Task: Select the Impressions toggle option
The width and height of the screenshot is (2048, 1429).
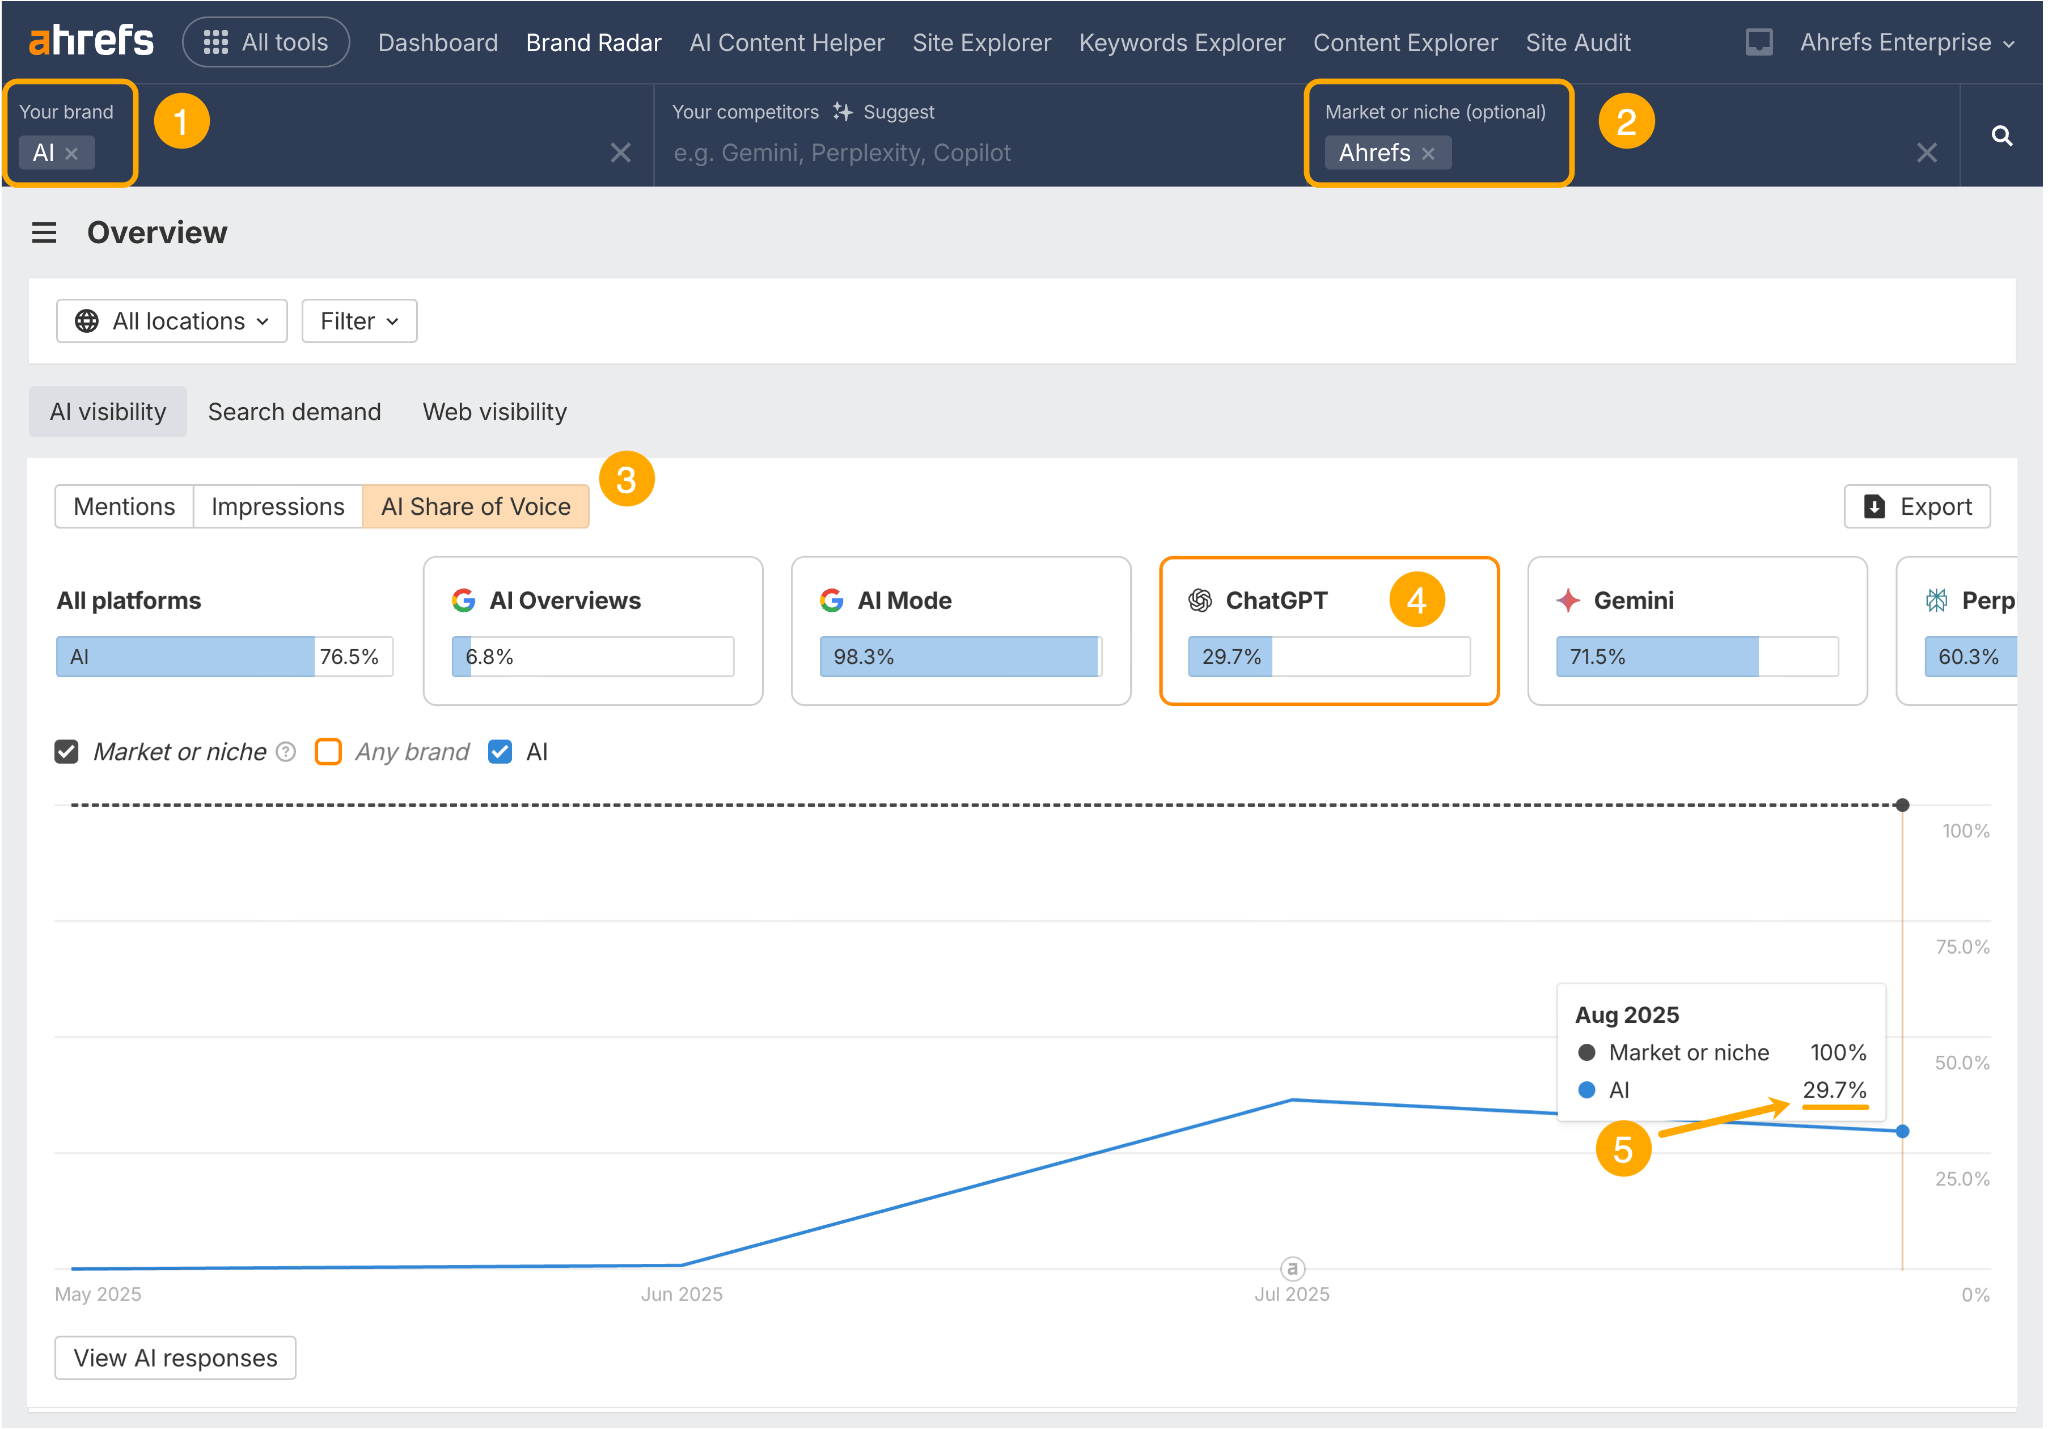Action: [x=277, y=506]
